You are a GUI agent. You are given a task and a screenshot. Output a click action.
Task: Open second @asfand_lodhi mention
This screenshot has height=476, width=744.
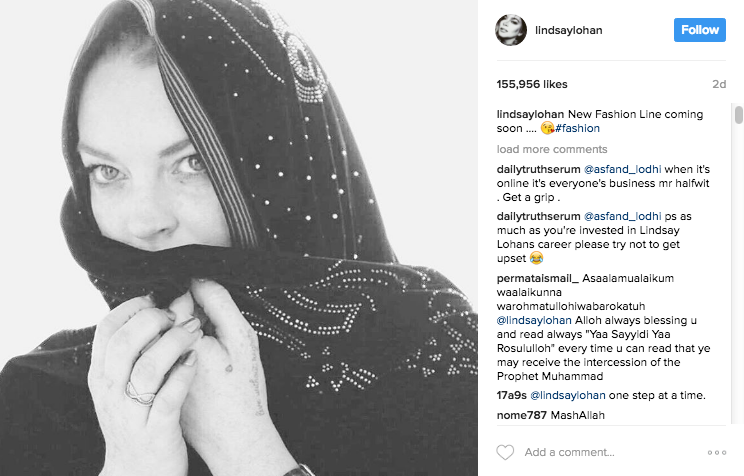[x=622, y=216]
